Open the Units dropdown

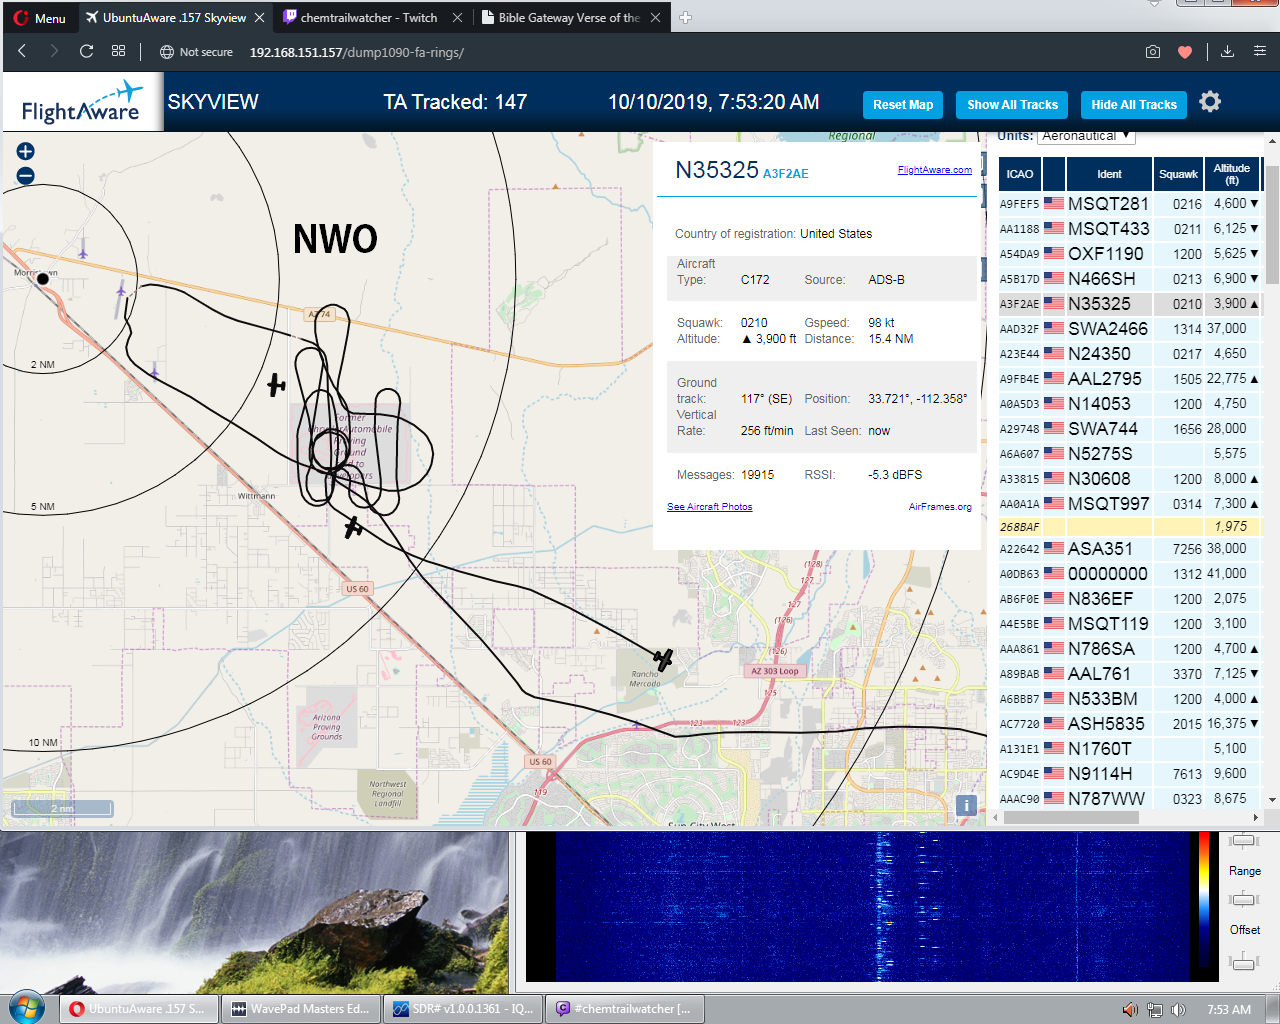tap(1086, 136)
